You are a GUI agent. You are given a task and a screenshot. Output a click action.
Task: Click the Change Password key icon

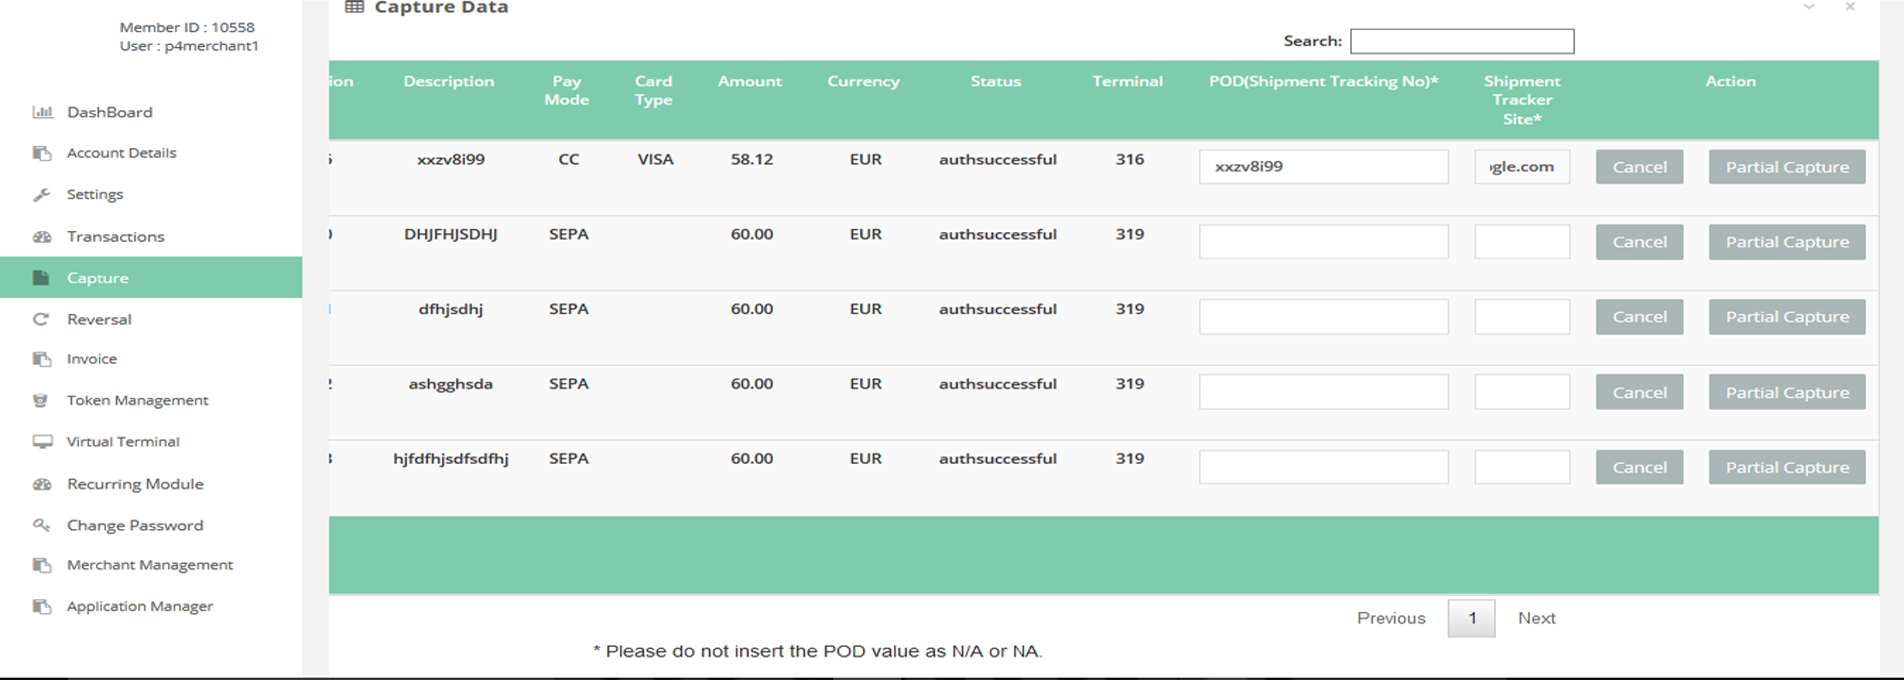42,525
